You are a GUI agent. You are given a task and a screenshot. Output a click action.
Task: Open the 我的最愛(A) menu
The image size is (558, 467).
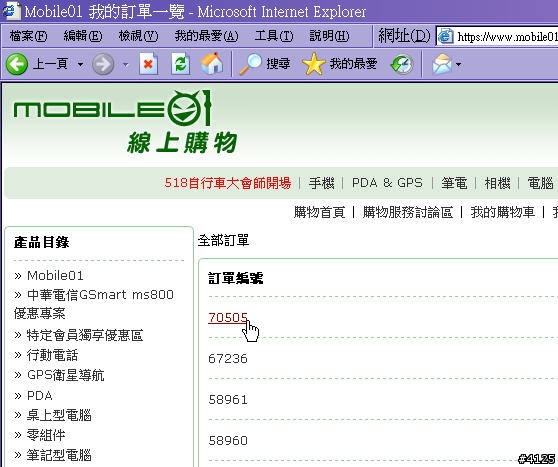[206, 36]
